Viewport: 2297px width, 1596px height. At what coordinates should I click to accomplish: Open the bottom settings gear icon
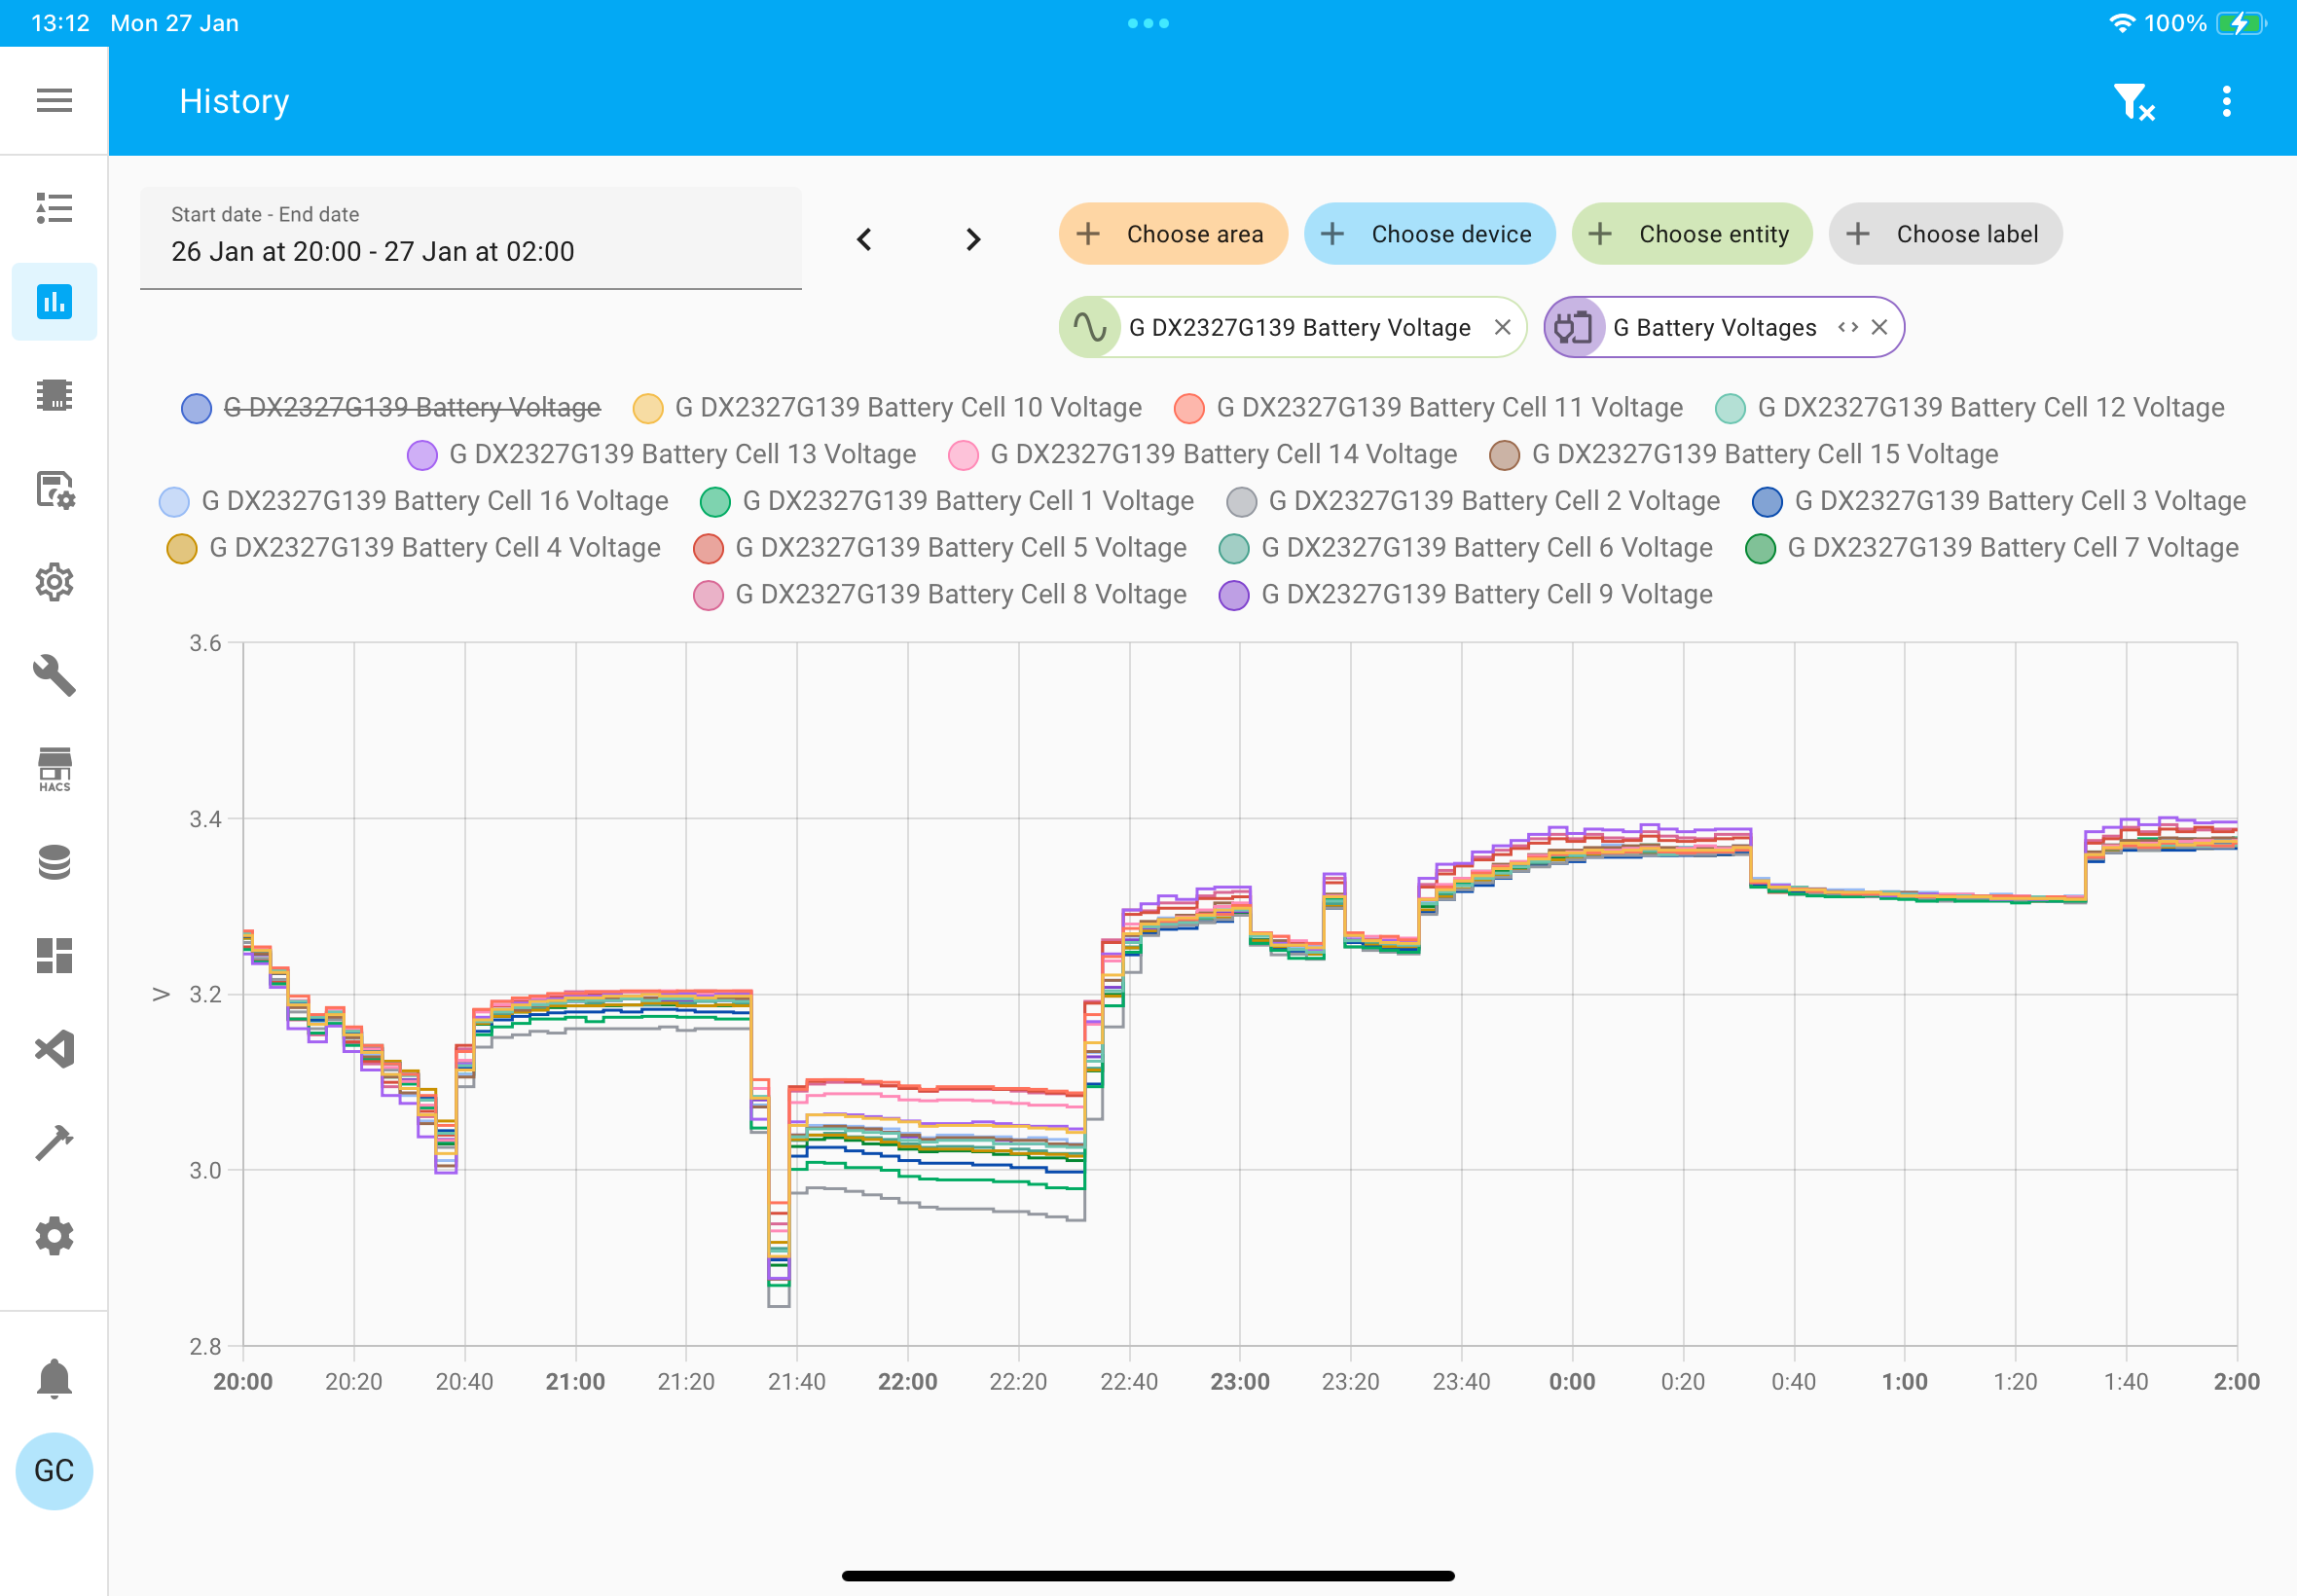(54, 1236)
